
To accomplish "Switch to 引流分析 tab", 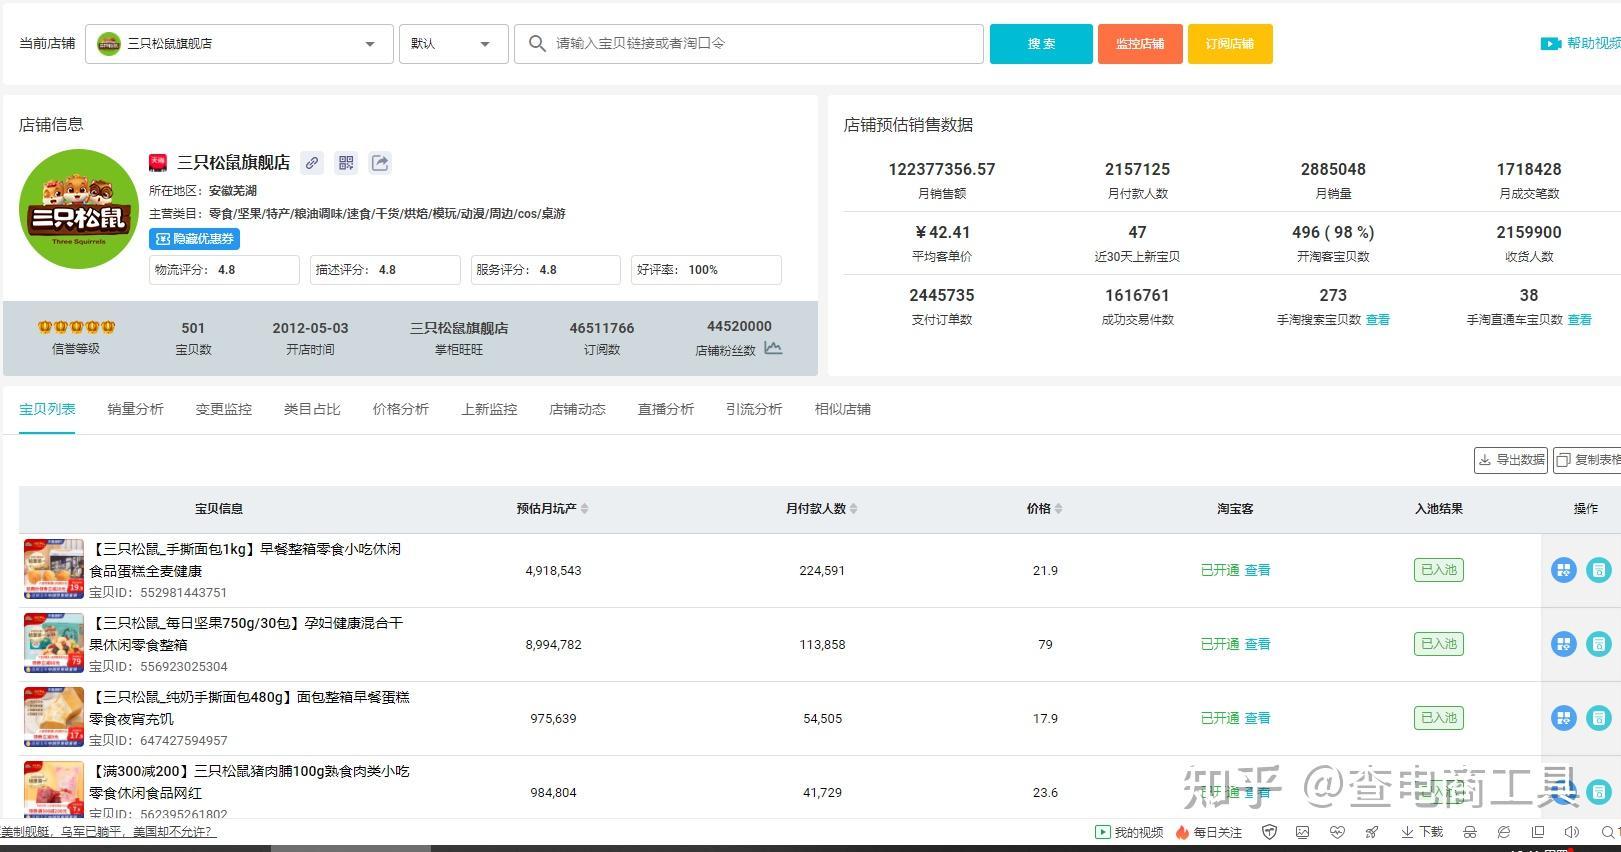I will (754, 409).
